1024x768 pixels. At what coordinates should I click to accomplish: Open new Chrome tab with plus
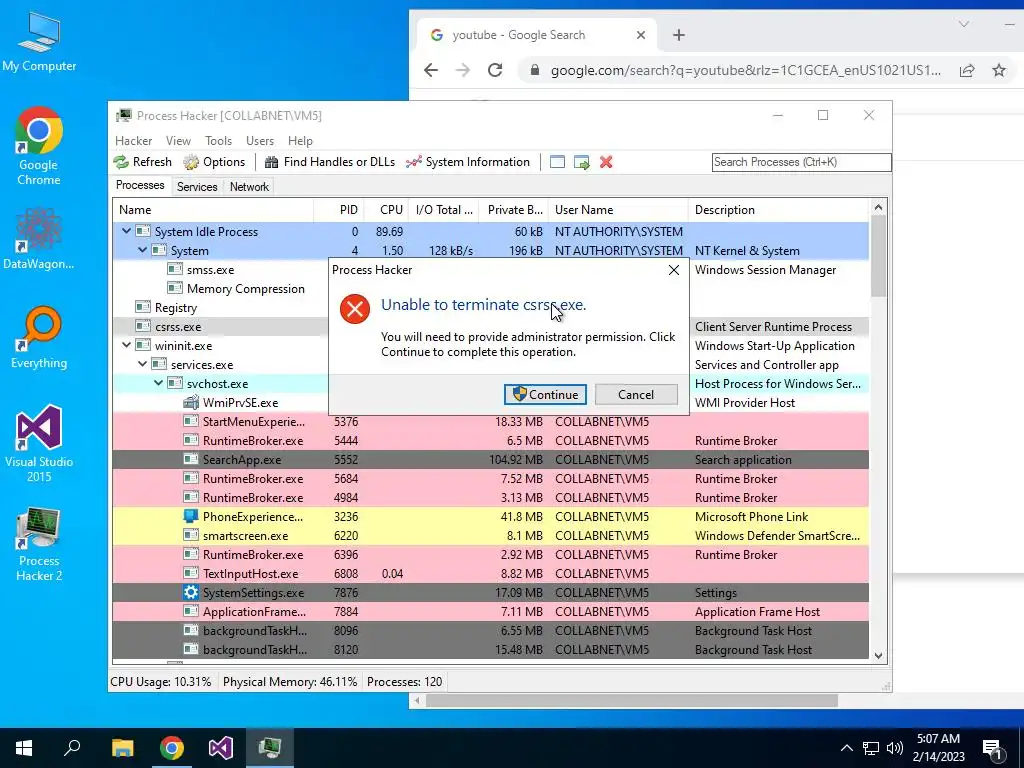679,35
